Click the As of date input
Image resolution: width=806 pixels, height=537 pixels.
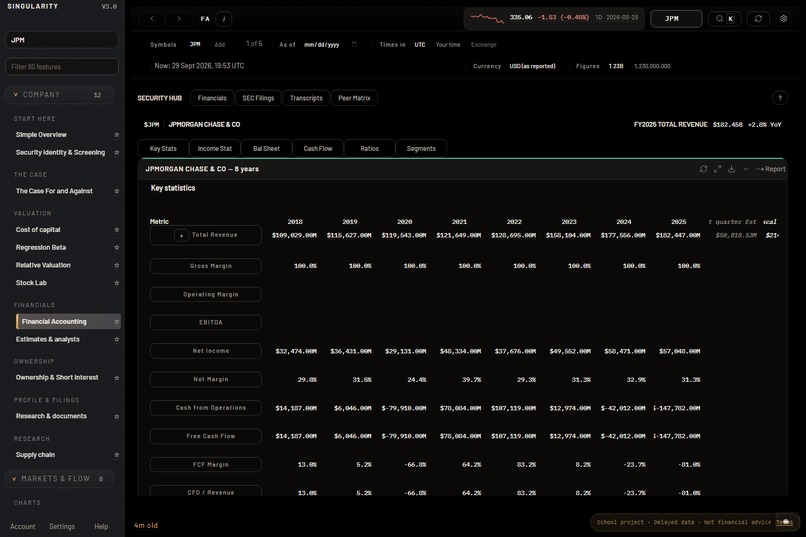(x=322, y=45)
